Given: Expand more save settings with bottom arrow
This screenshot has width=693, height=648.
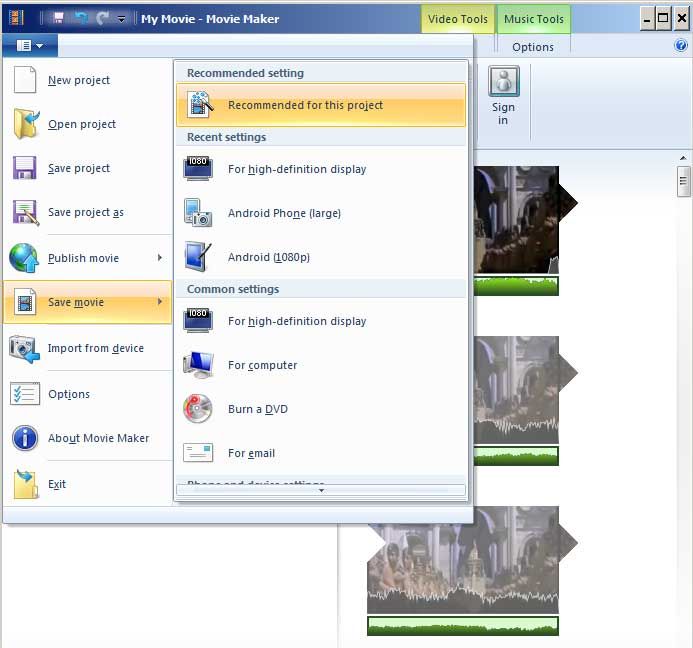Looking at the screenshot, I should click(321, 490).
